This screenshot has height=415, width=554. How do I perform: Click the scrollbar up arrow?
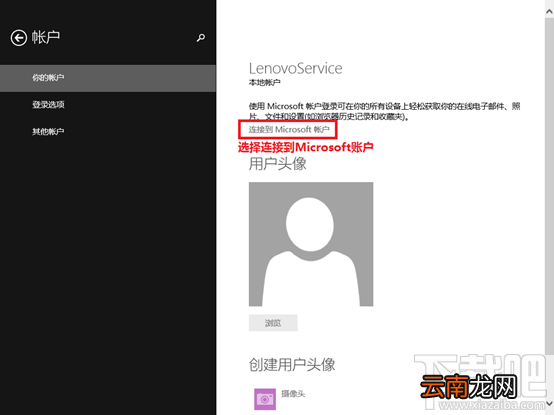pos(549,12)
